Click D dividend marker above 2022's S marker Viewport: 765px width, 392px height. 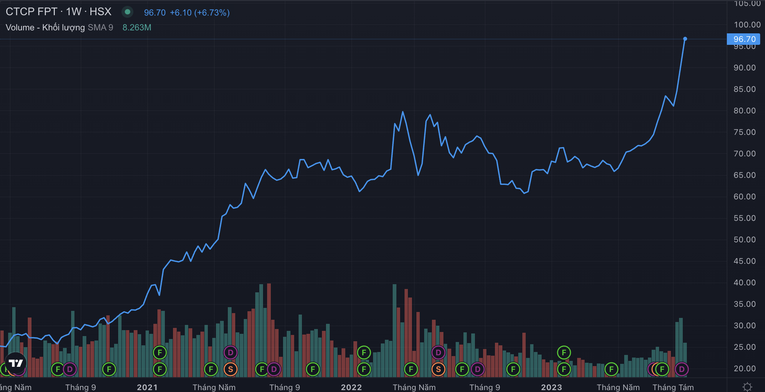point(438,351)
